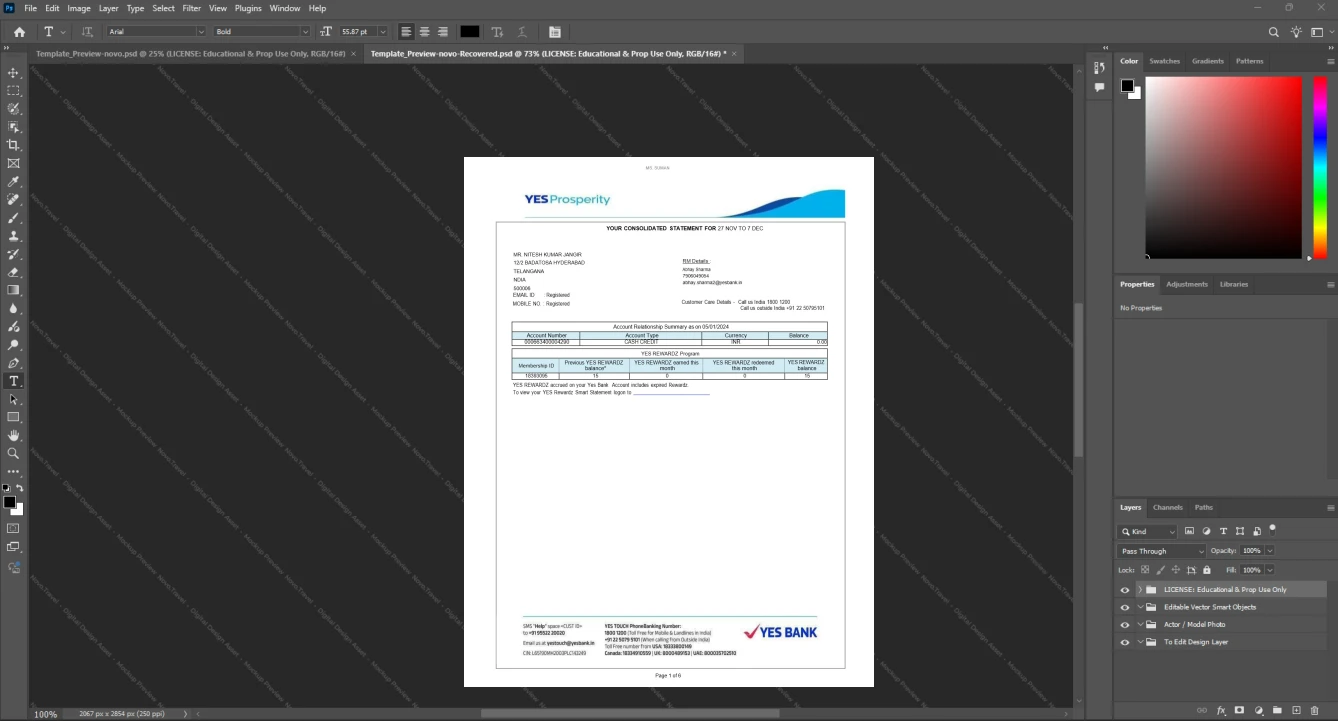Create a new layer
The width and height of the screenshot is (1338, 721).
[x=1296, y=710]
